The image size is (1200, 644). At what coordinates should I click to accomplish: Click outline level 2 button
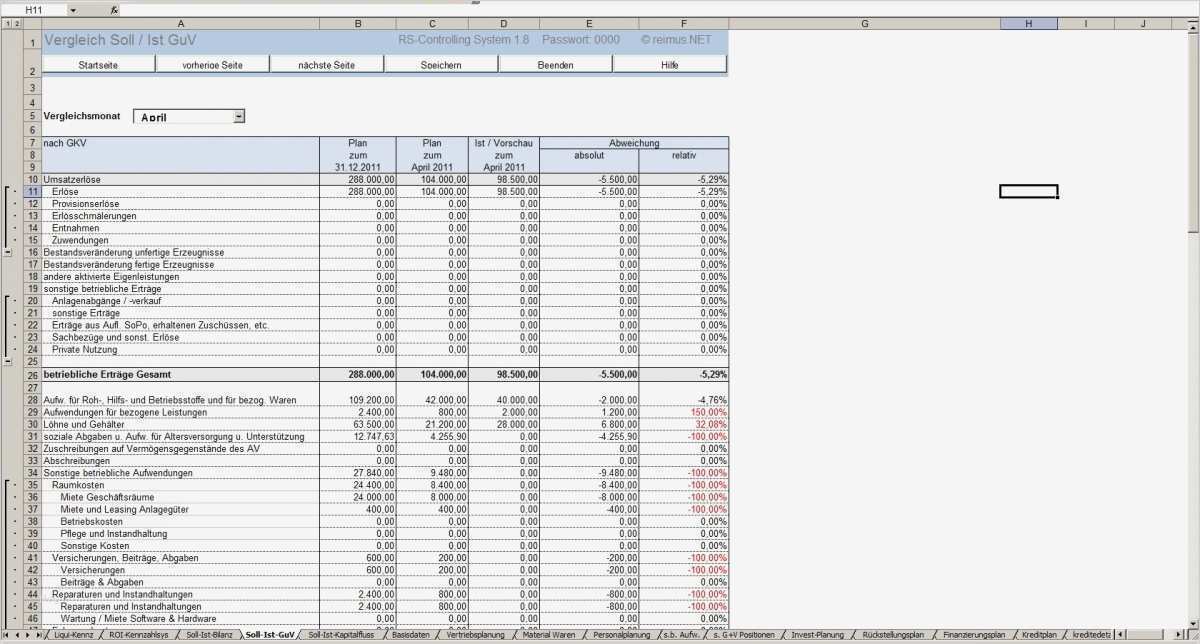click(x=18, y=22)
